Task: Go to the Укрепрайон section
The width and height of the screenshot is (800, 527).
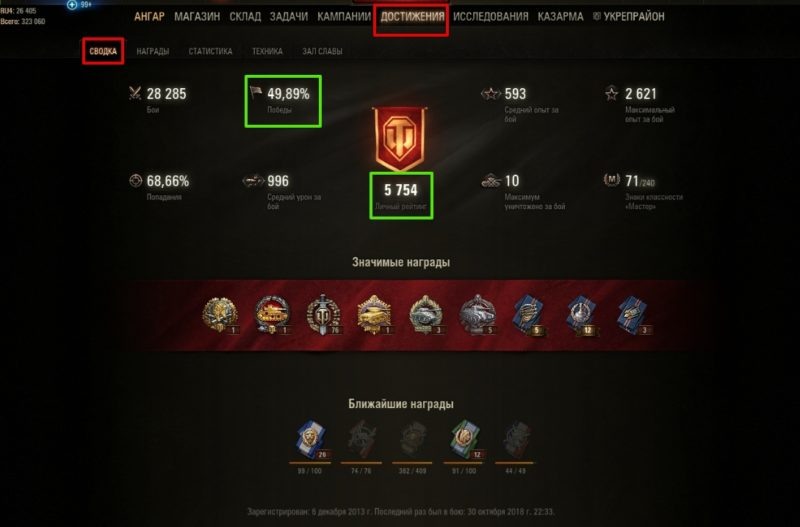Action: click(x=629, y=17)
